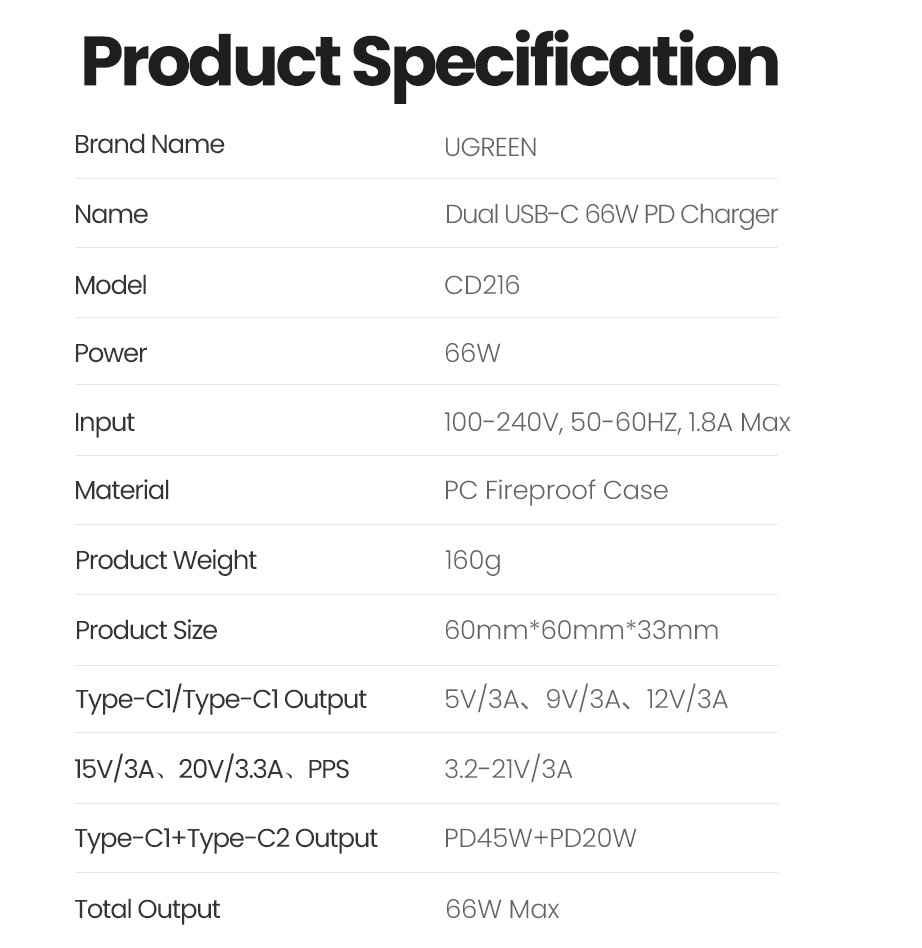
Task: Click the PD45W+PD20W value
Action: 540,838
